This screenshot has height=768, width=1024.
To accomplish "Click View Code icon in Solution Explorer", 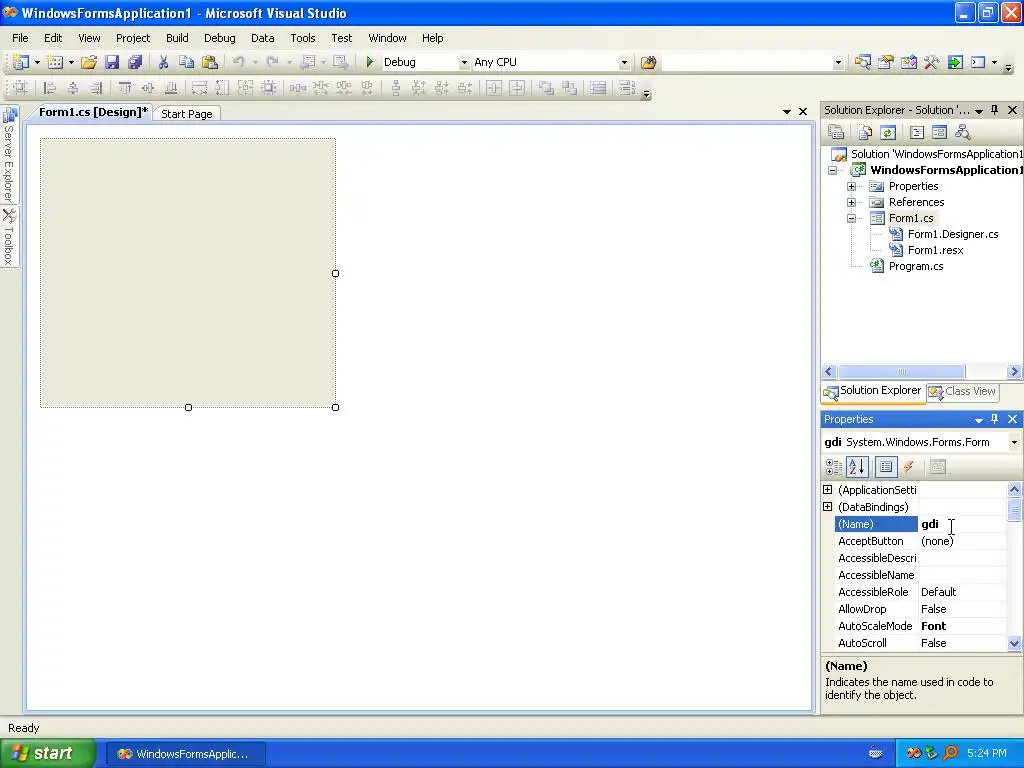I will pos(917,133).
